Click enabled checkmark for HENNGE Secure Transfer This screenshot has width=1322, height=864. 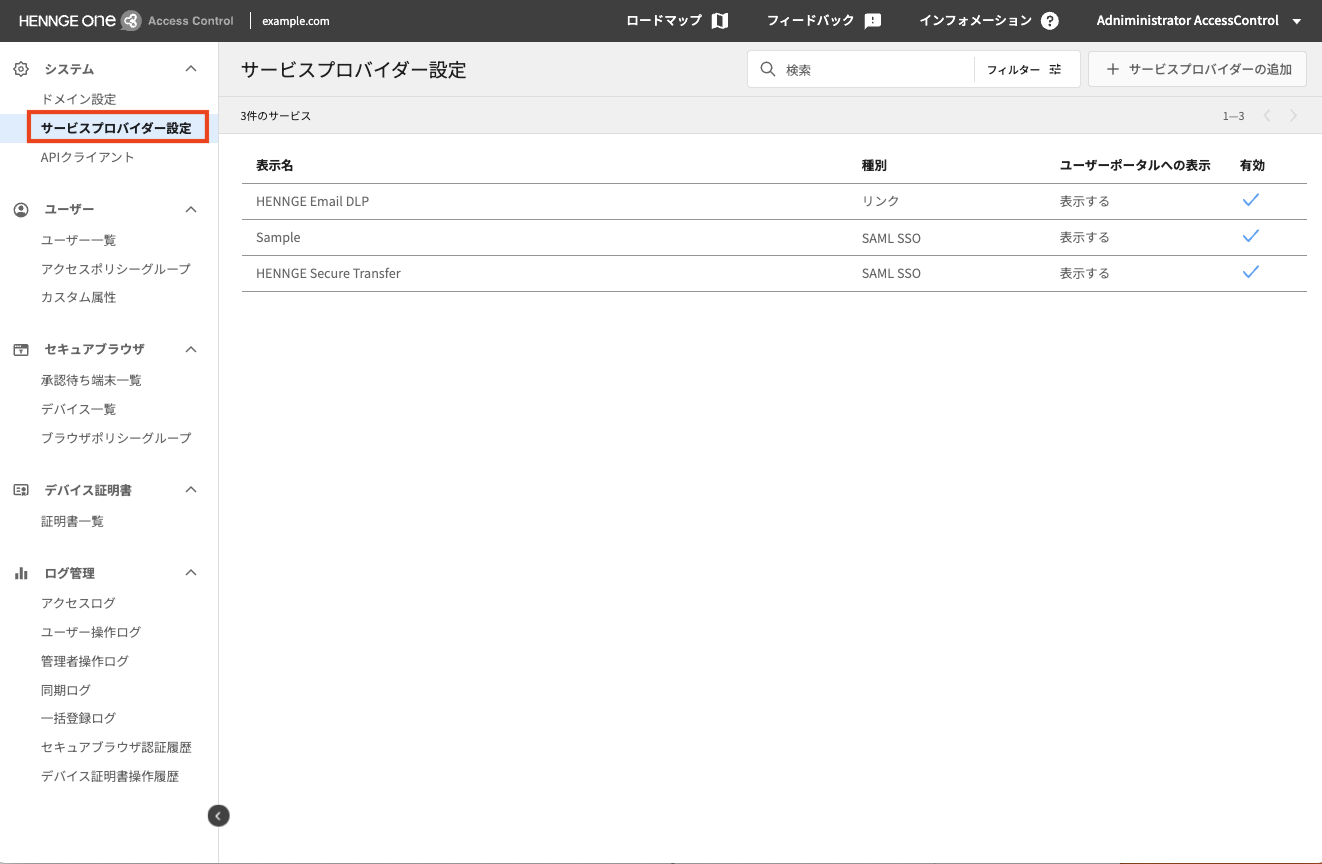(x=1250, y=272)
